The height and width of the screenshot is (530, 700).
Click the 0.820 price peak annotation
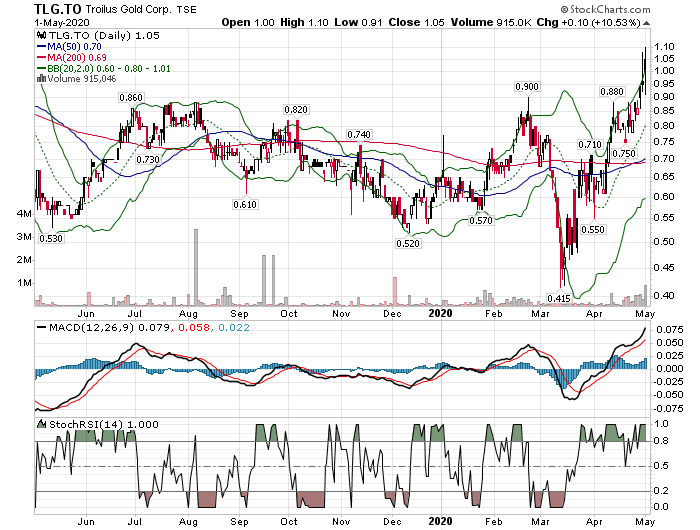(x=296, y=110)
